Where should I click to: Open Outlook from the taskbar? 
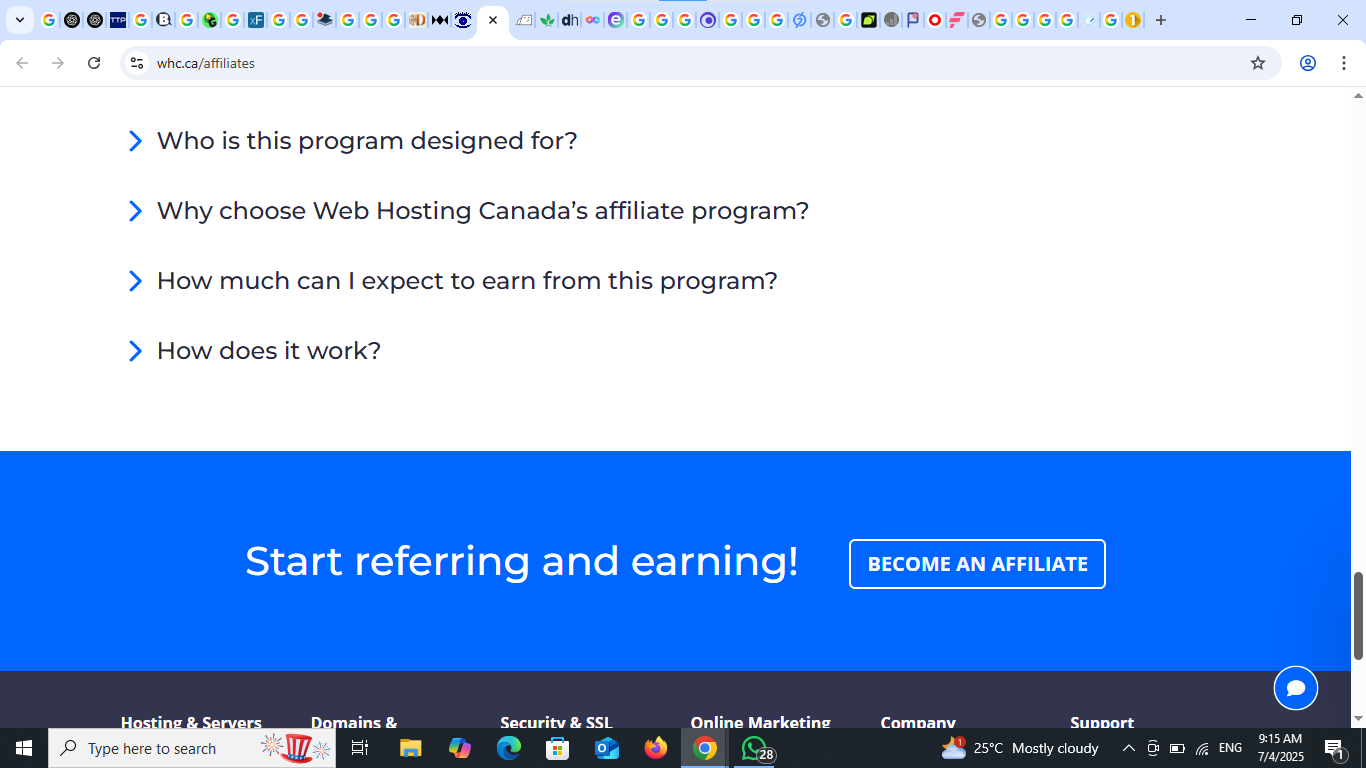(607, 748)
